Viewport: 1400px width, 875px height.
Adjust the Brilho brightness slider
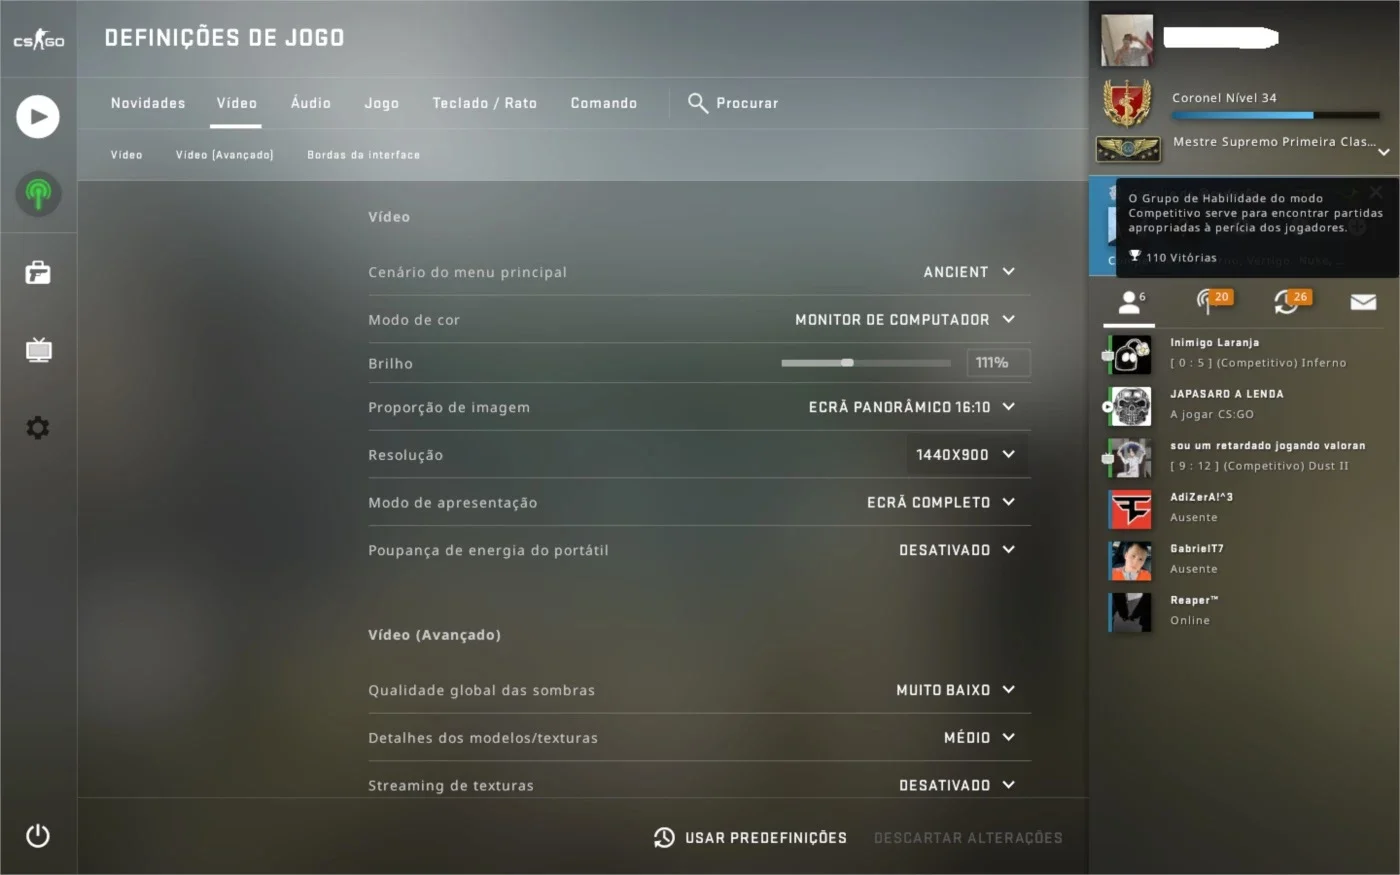pyautogui.click(x=865, y=363)
